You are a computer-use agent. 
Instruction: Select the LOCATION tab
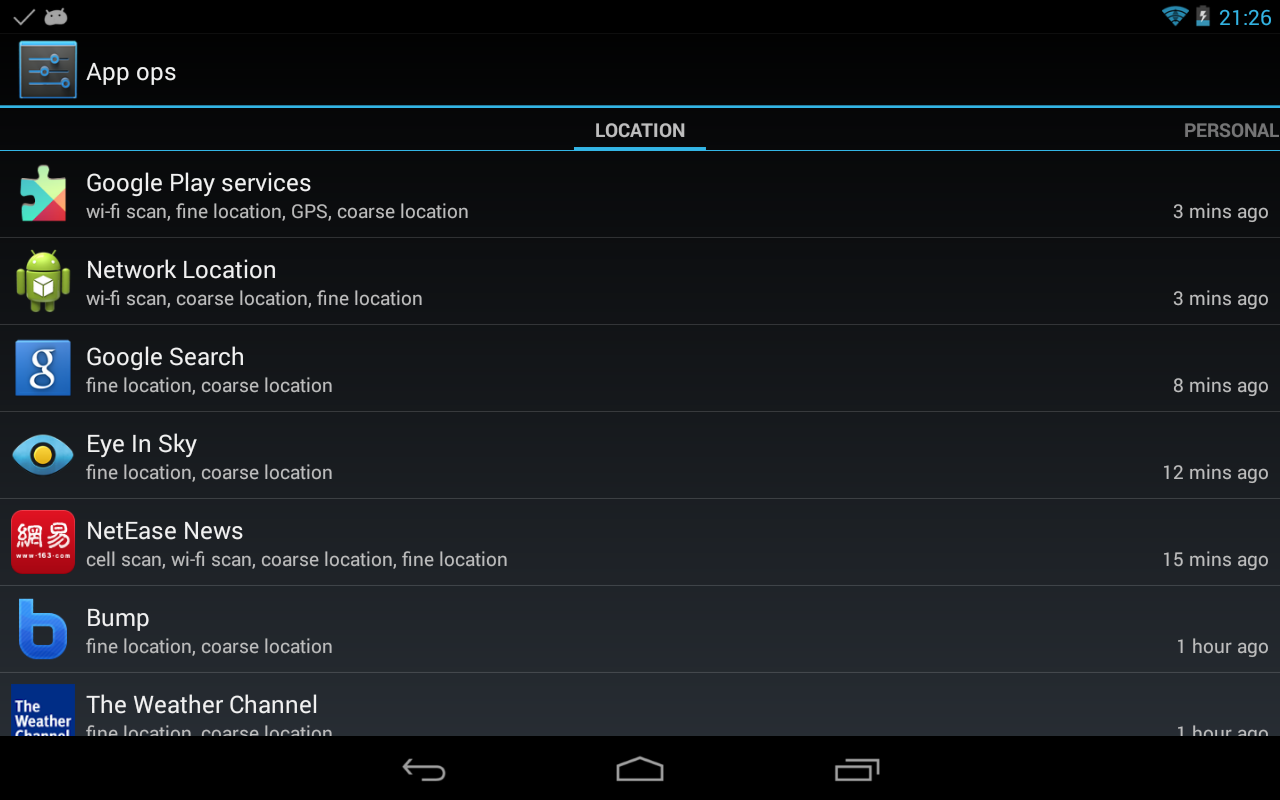point(640,130)
